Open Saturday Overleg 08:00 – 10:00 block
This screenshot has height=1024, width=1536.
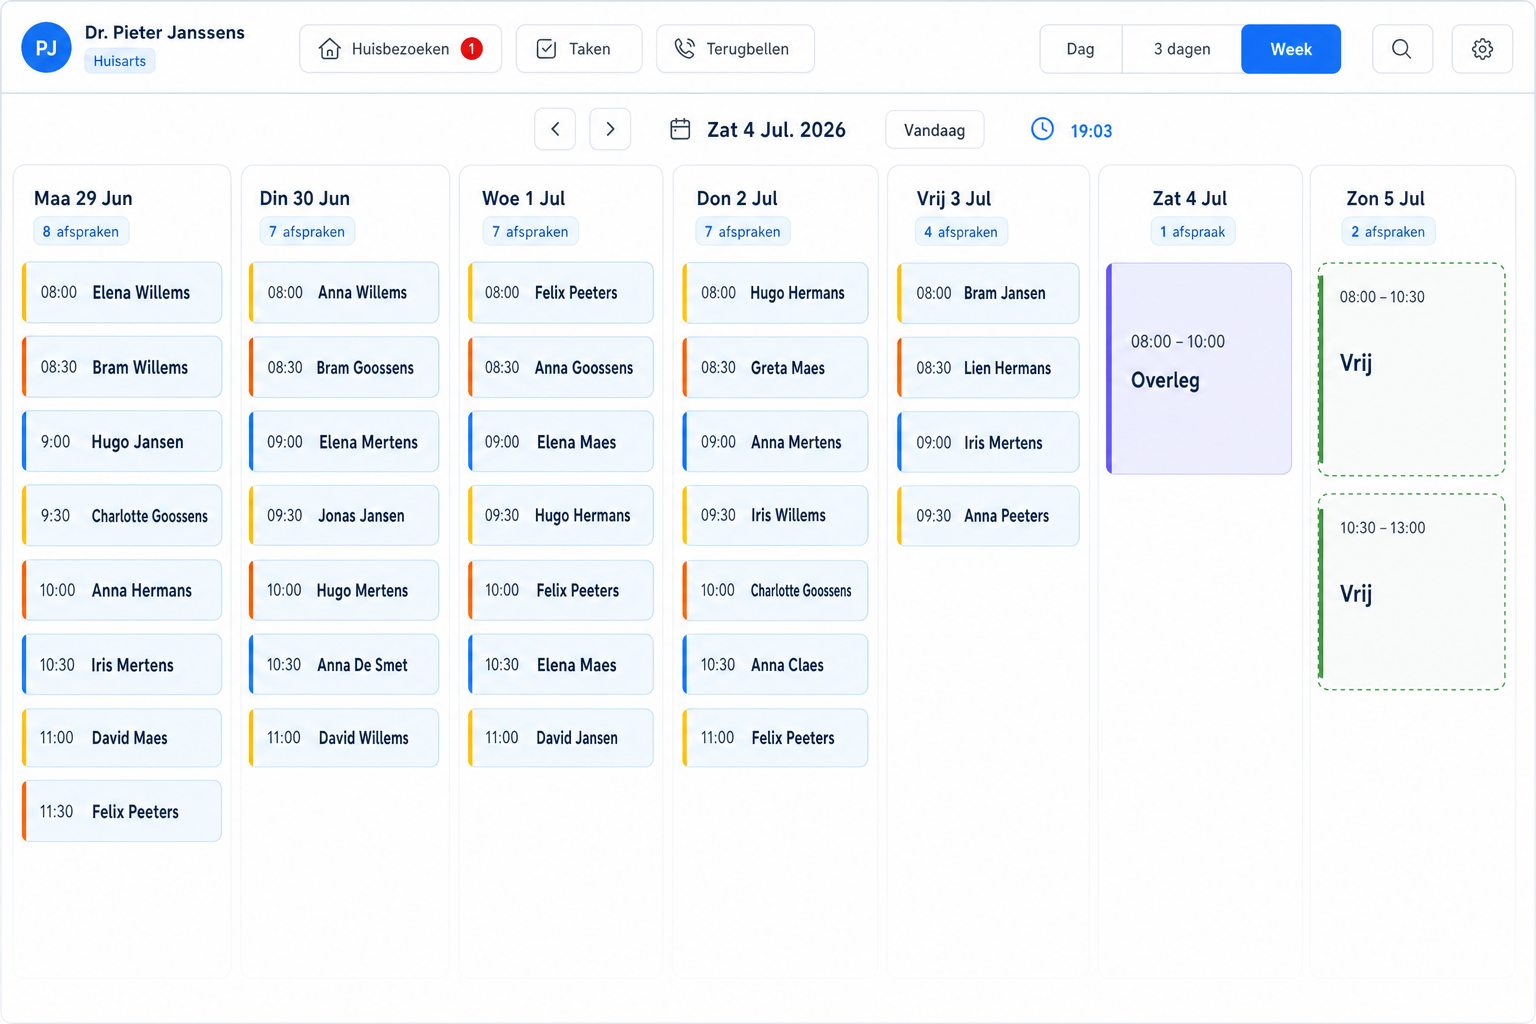pyautogui.click(x=1199, y=368)
